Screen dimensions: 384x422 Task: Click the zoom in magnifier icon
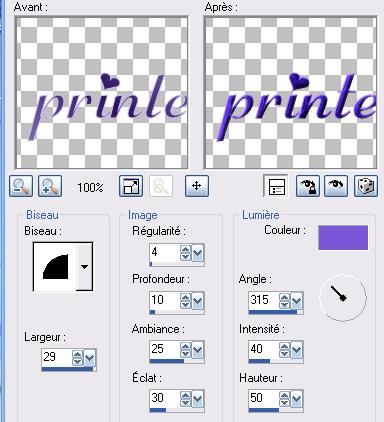pyautogui.click(x=50, y=186)
